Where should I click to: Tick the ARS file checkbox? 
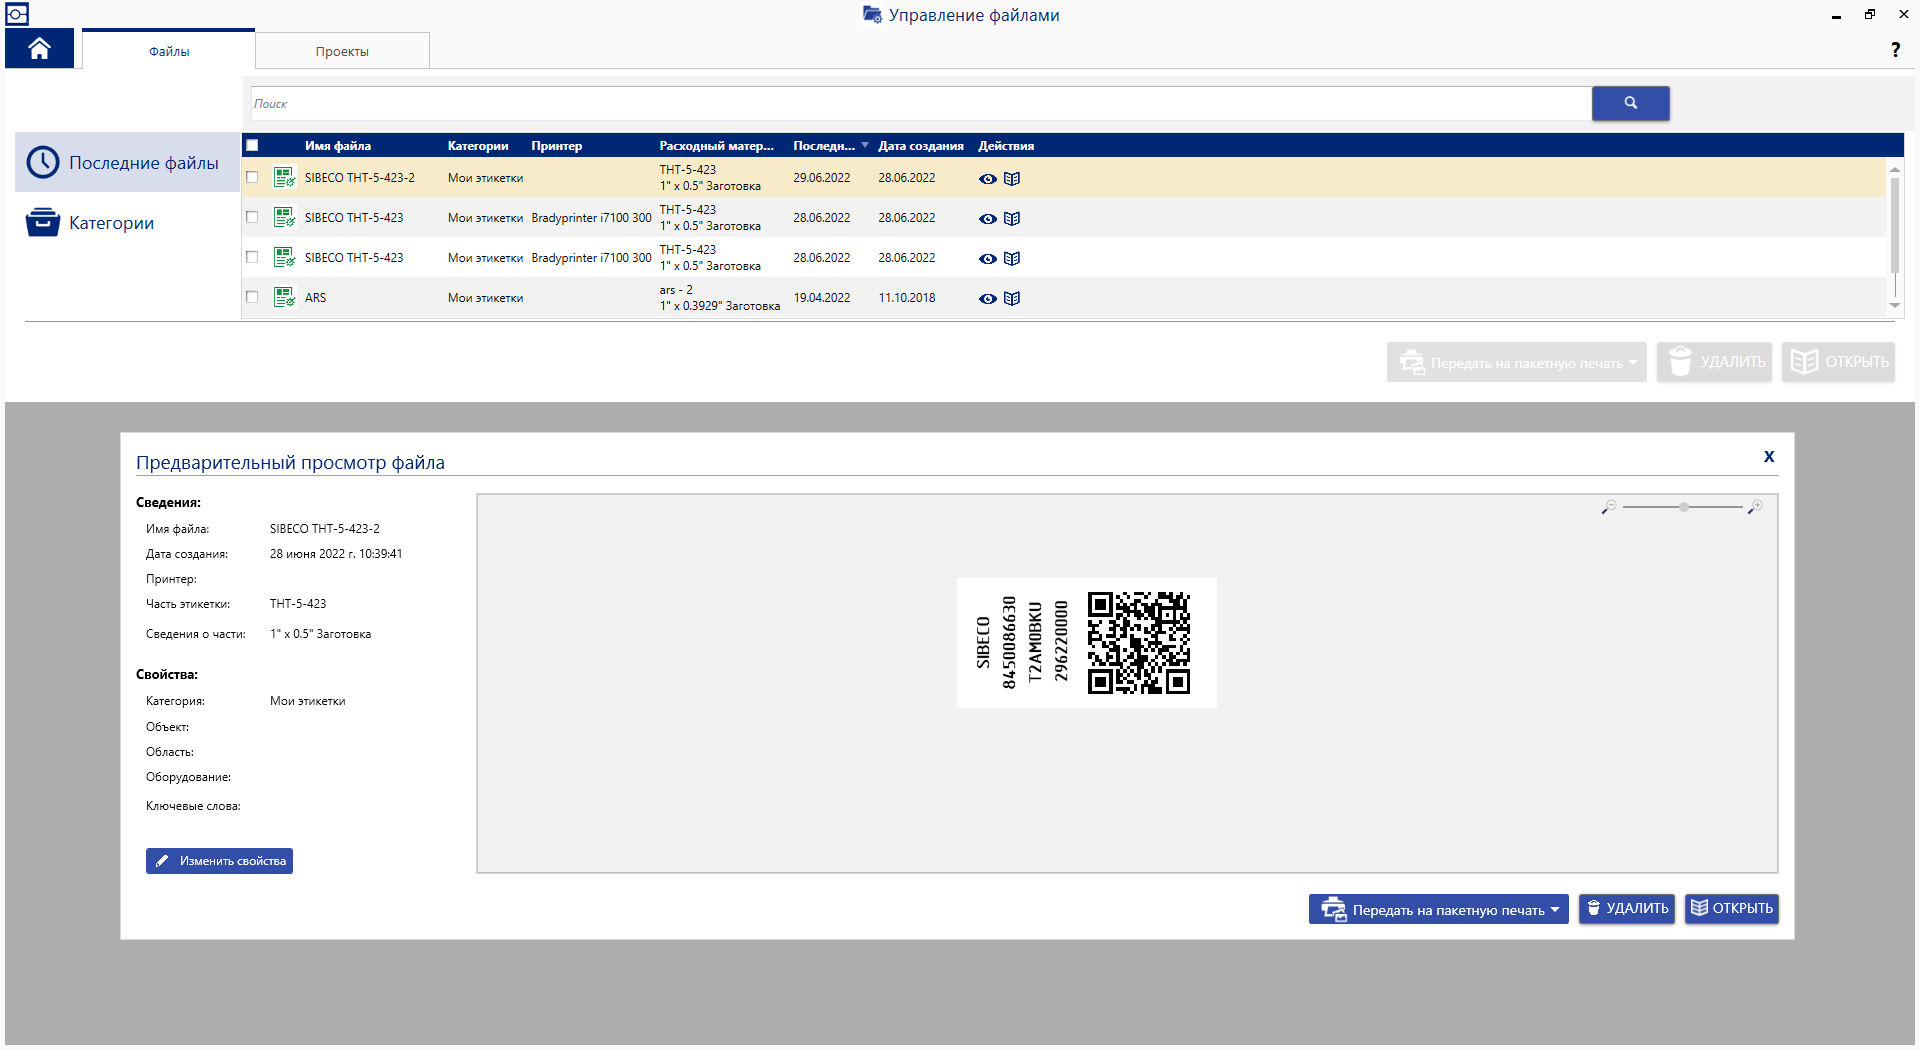click(x=252, y=298)
